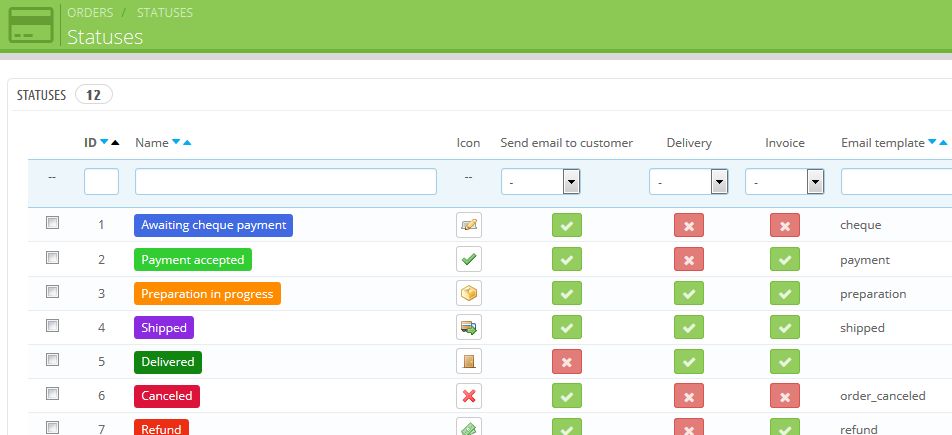Disable send email for Awaiting cheque payment

[x=566, y=225]
